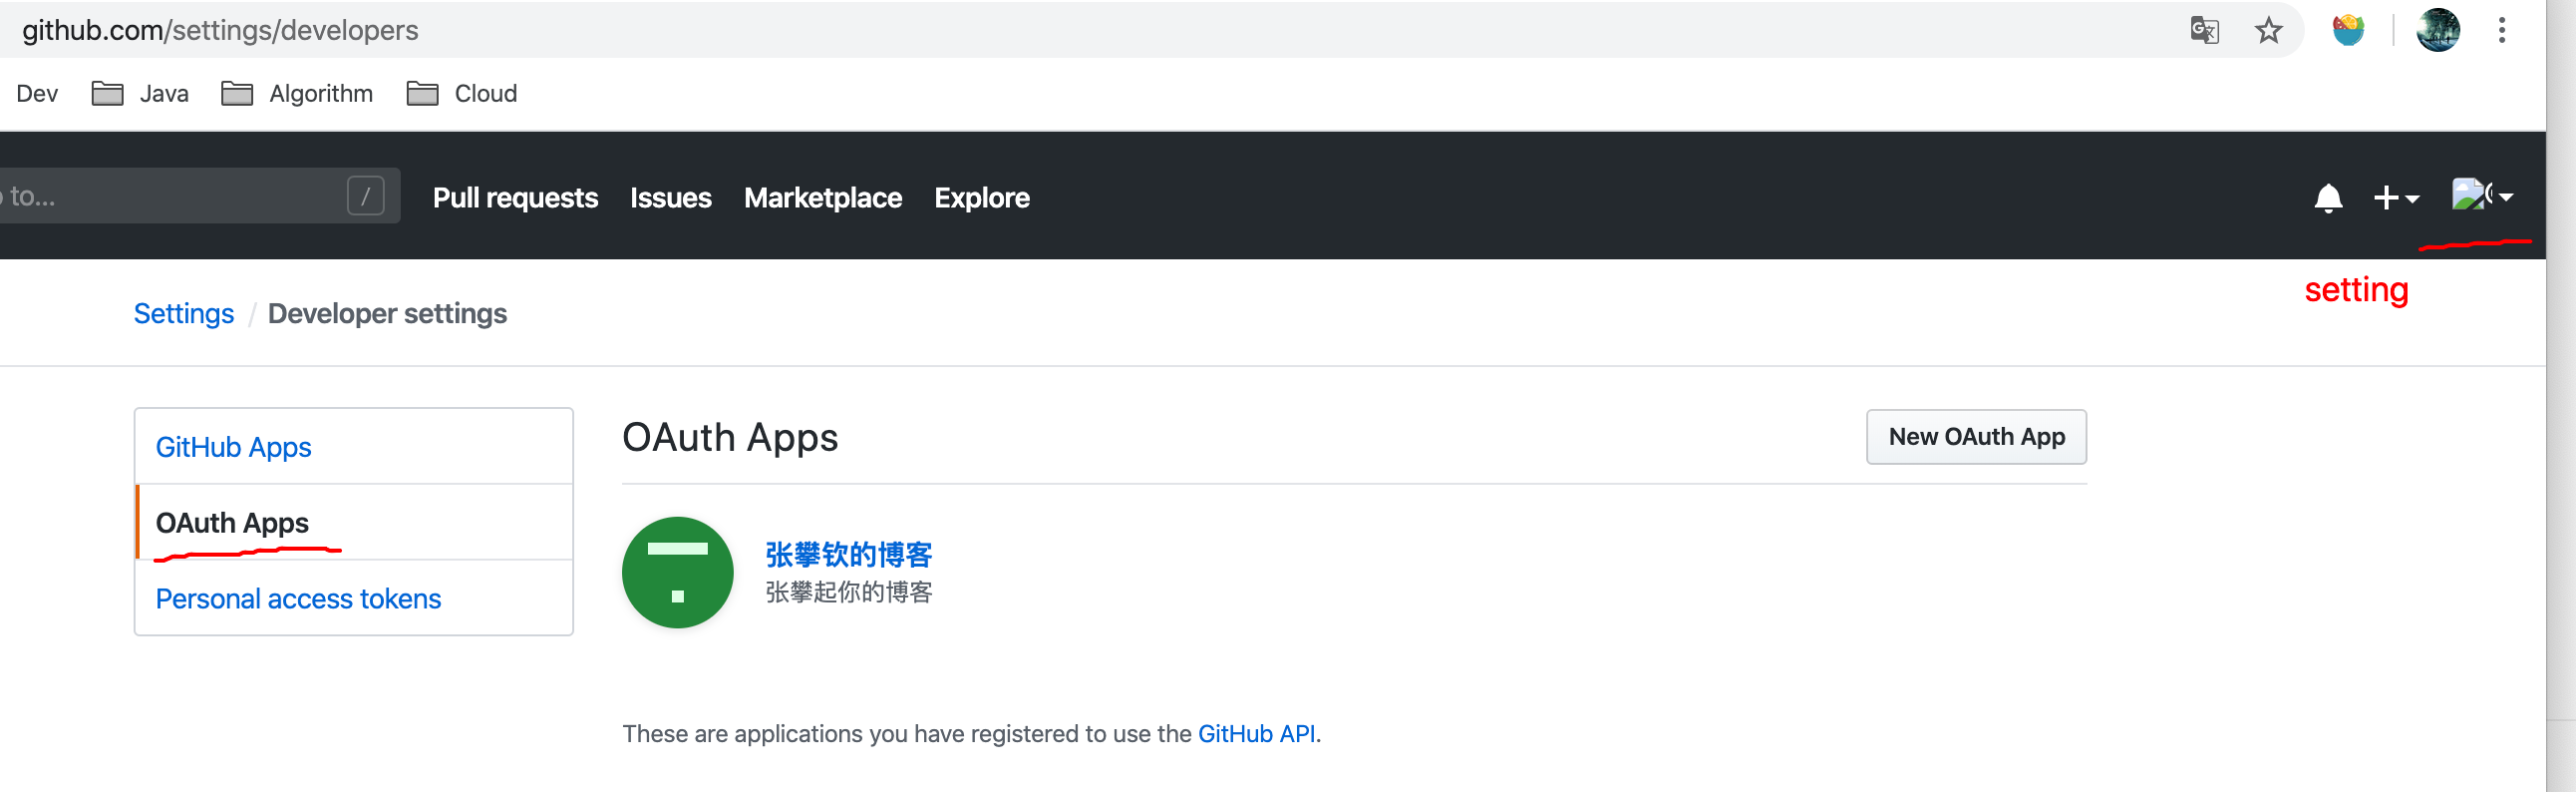The width and height of the screenshot is (2576, 792).
Task: Select GitHub Apps in sidebar
Action: pos(233,447)
